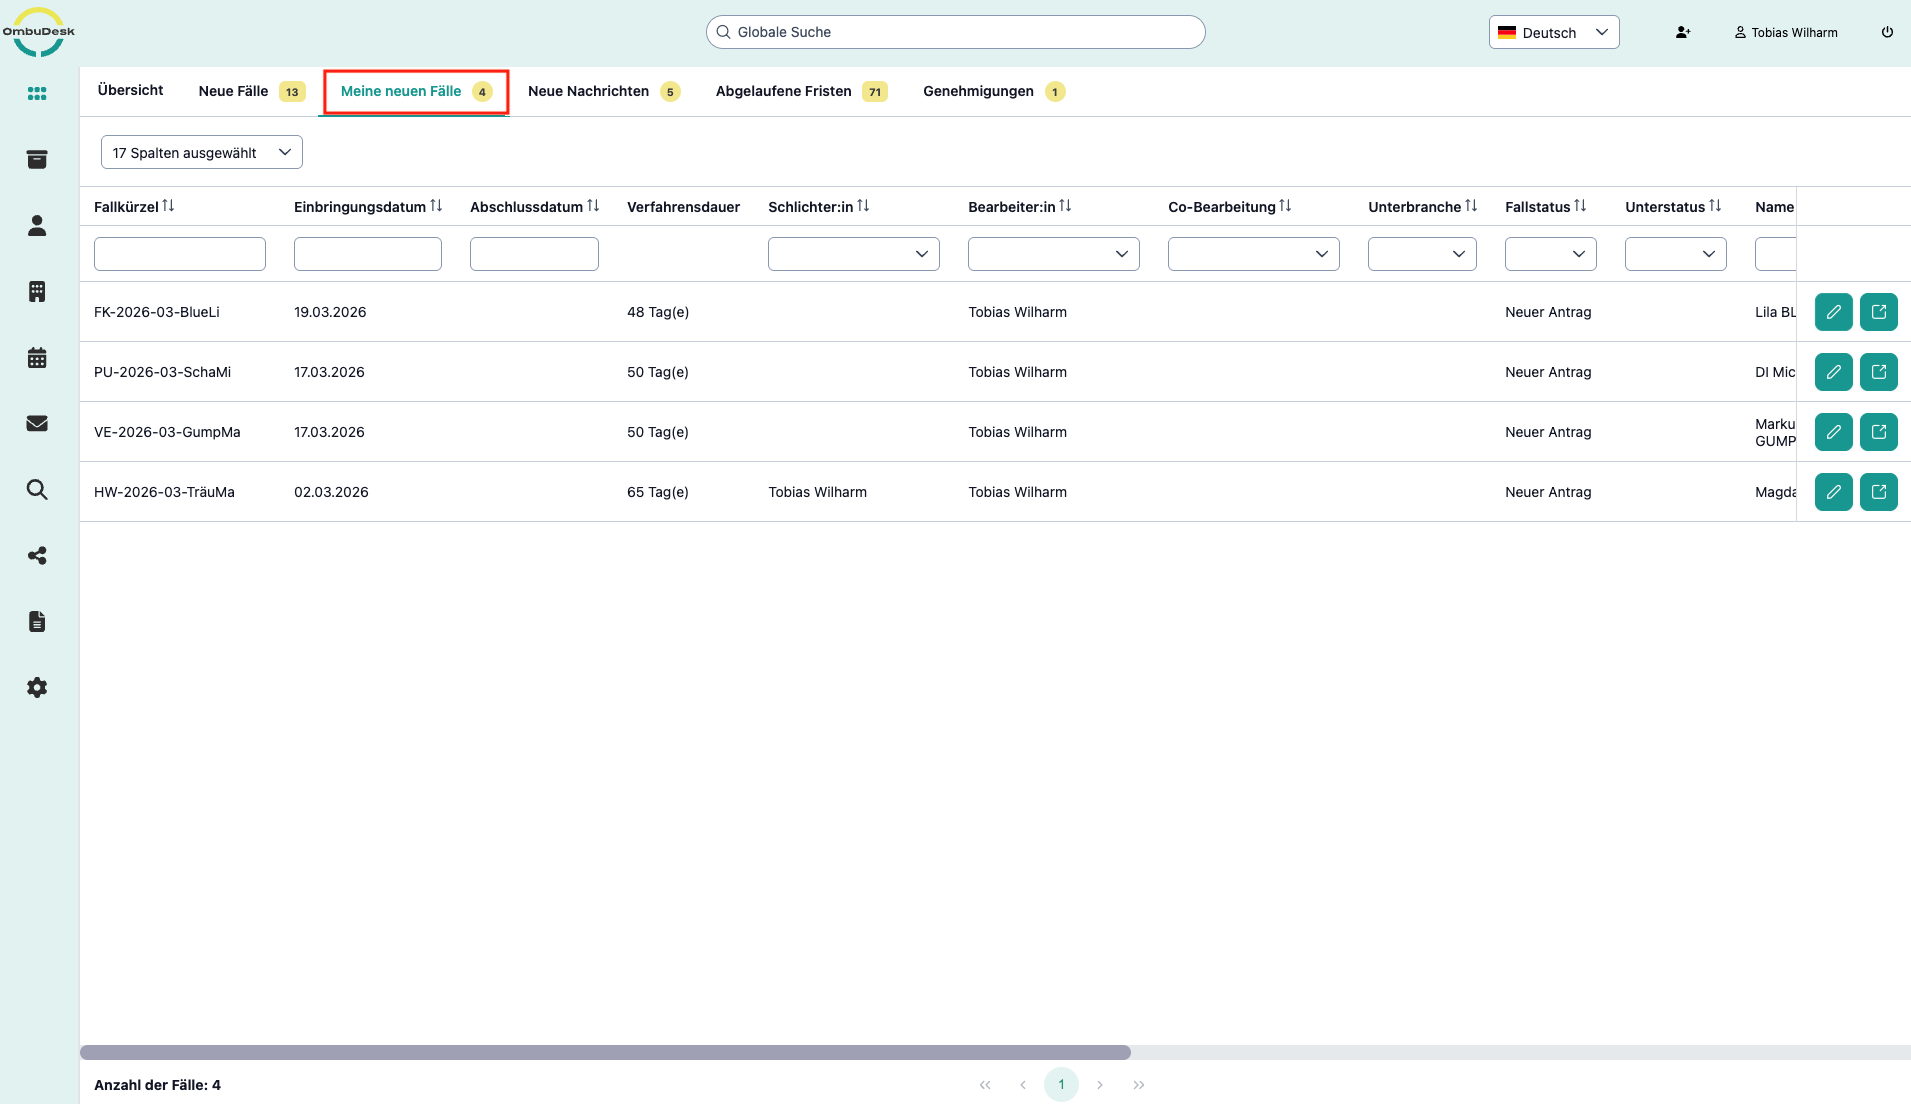The width and height of the screenshot is (1911, 1104).
Task: Open the company building icon in sidebar
Action: [x=37, y=292]
